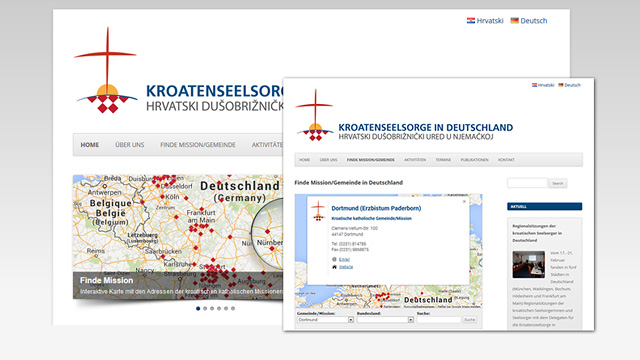Go to ÜBER UNS in the front page navigation

pyautogui.click(x=328, y=160)
